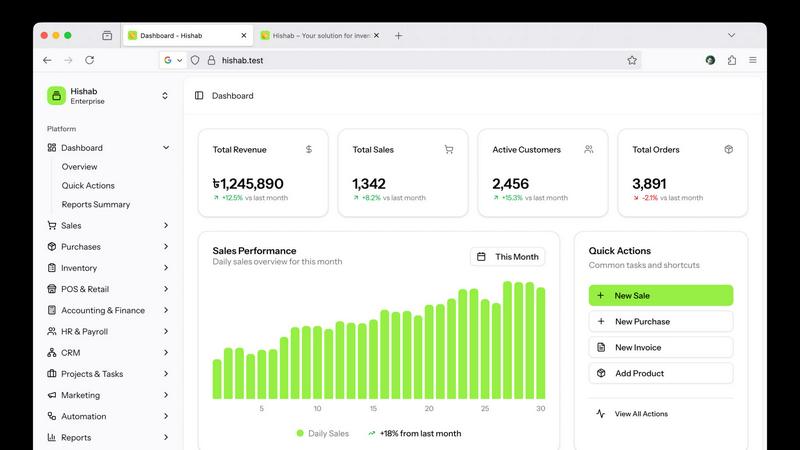Image resolution: width=800 pixels, height=450 pixels.
Task: Select Reports in sidebar
Action: click(x=108, y=437)
